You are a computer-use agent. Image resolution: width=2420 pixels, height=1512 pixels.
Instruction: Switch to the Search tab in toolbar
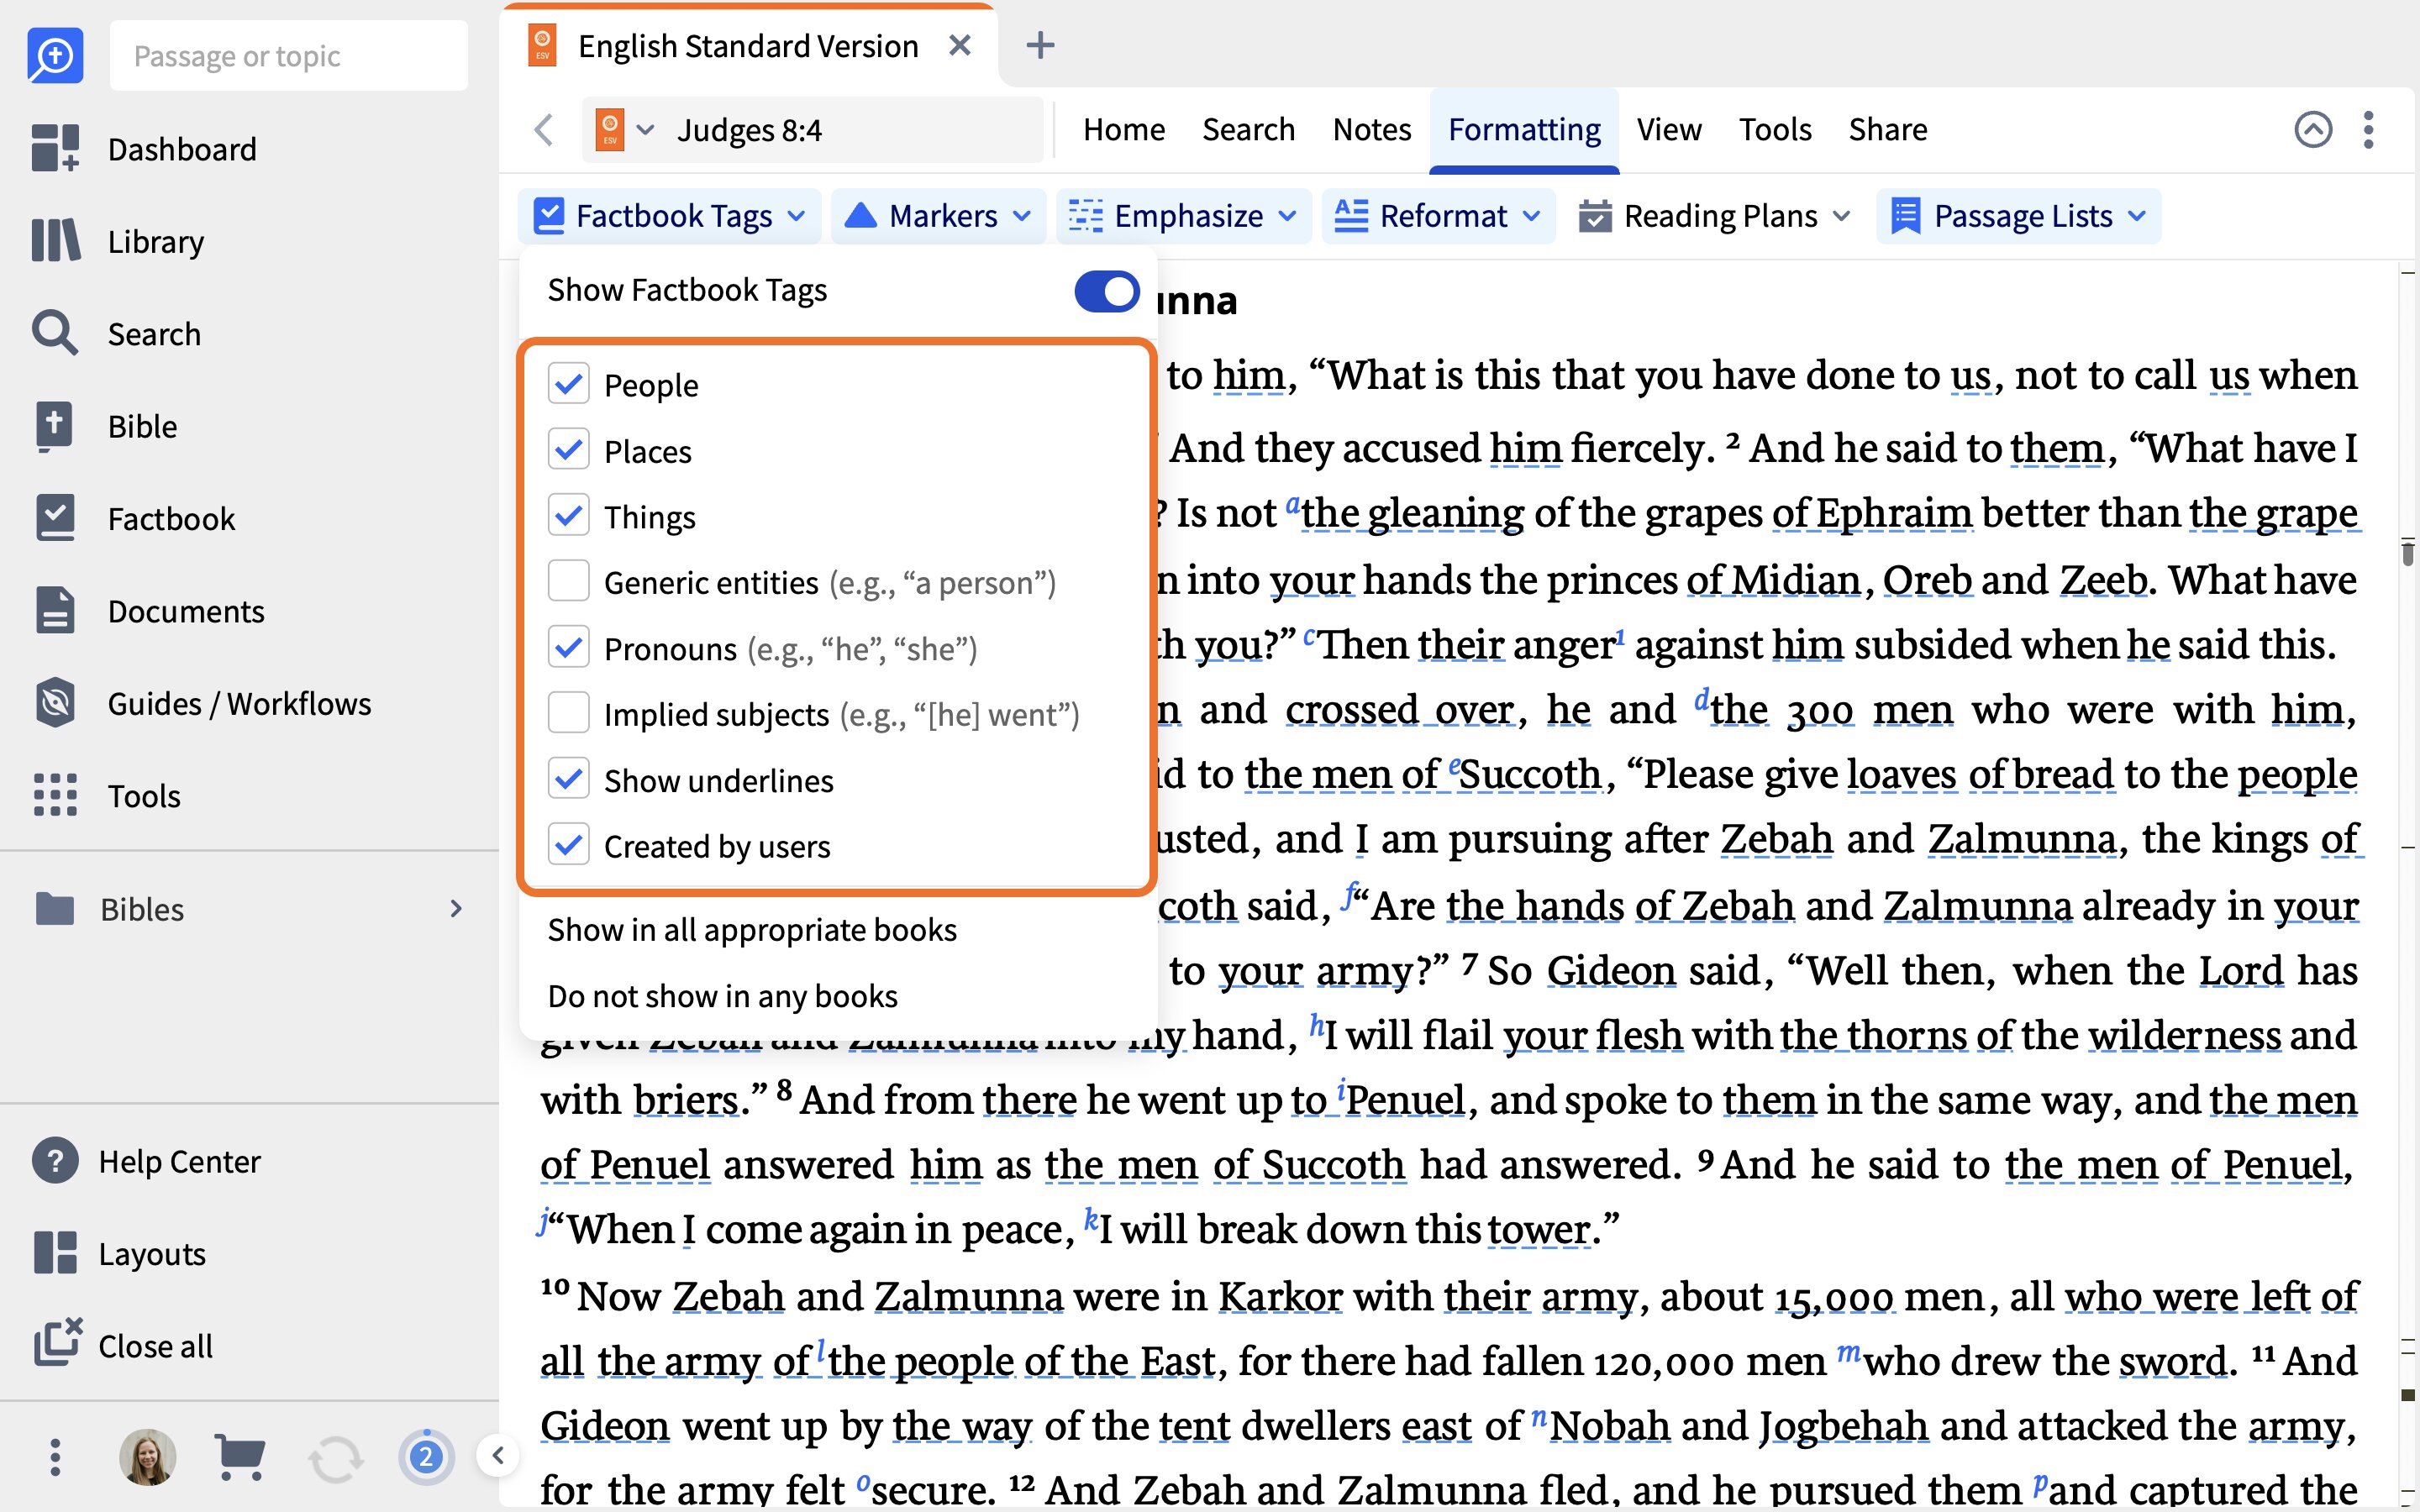(x=1248, y=129)
